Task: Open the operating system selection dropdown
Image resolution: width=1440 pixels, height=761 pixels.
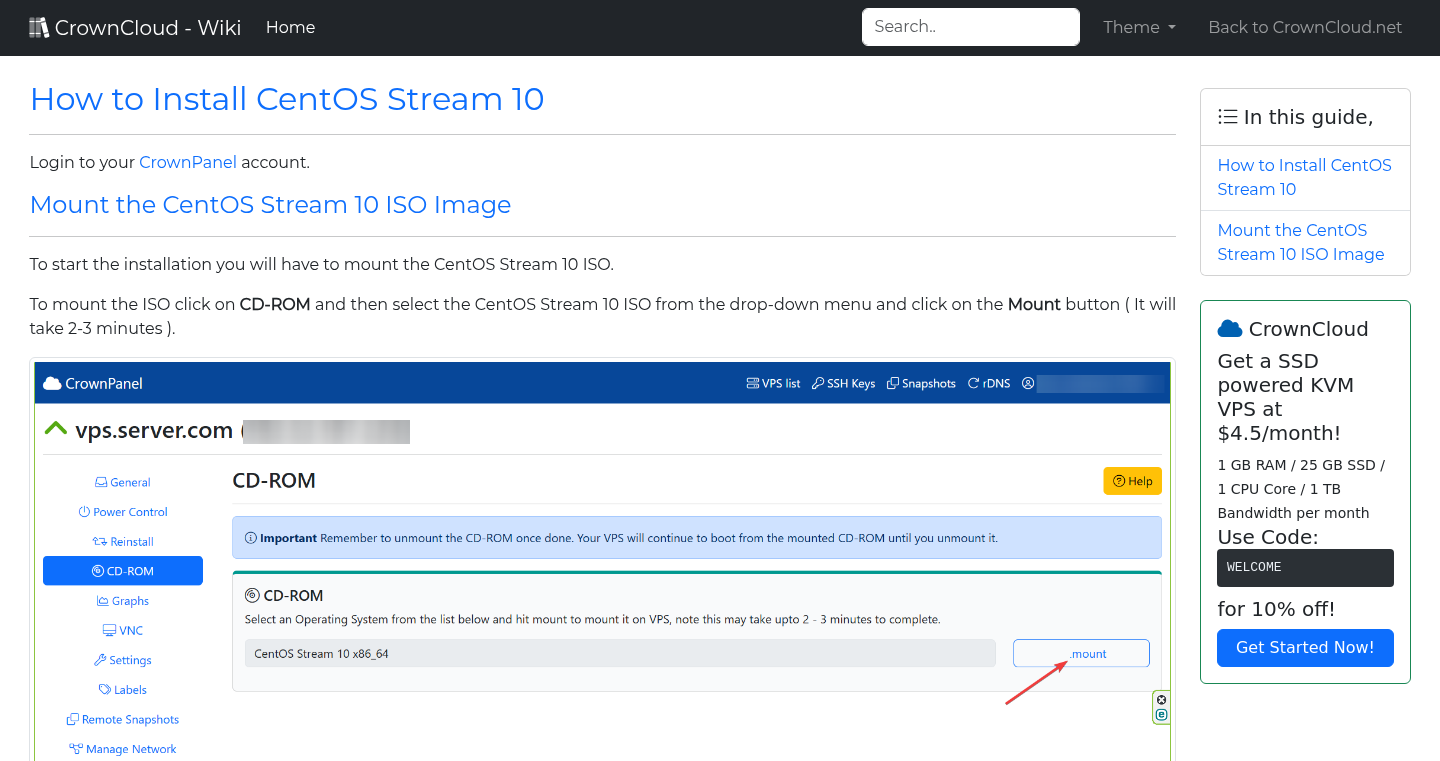Action: tap(619, 653)
